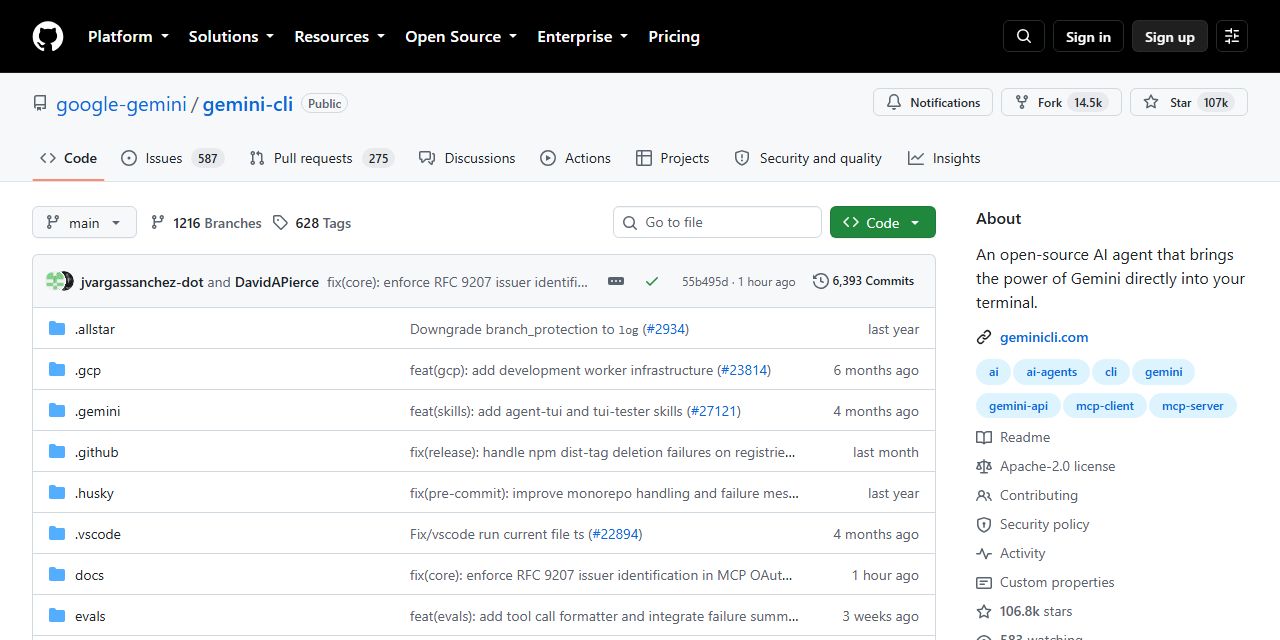Switch to the Insights tab
The height and width of the screenshot is (640, 1280).
944,158
